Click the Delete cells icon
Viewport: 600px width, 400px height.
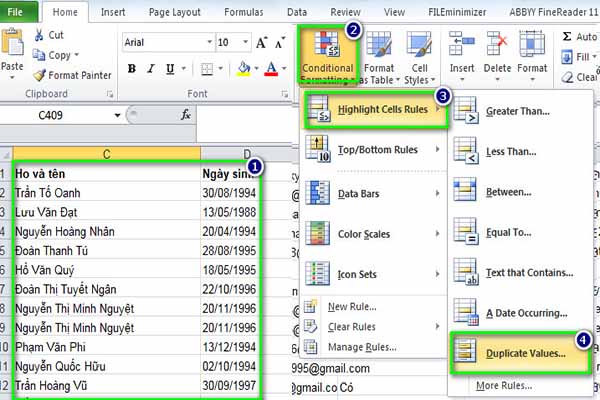tap(497, 43)
